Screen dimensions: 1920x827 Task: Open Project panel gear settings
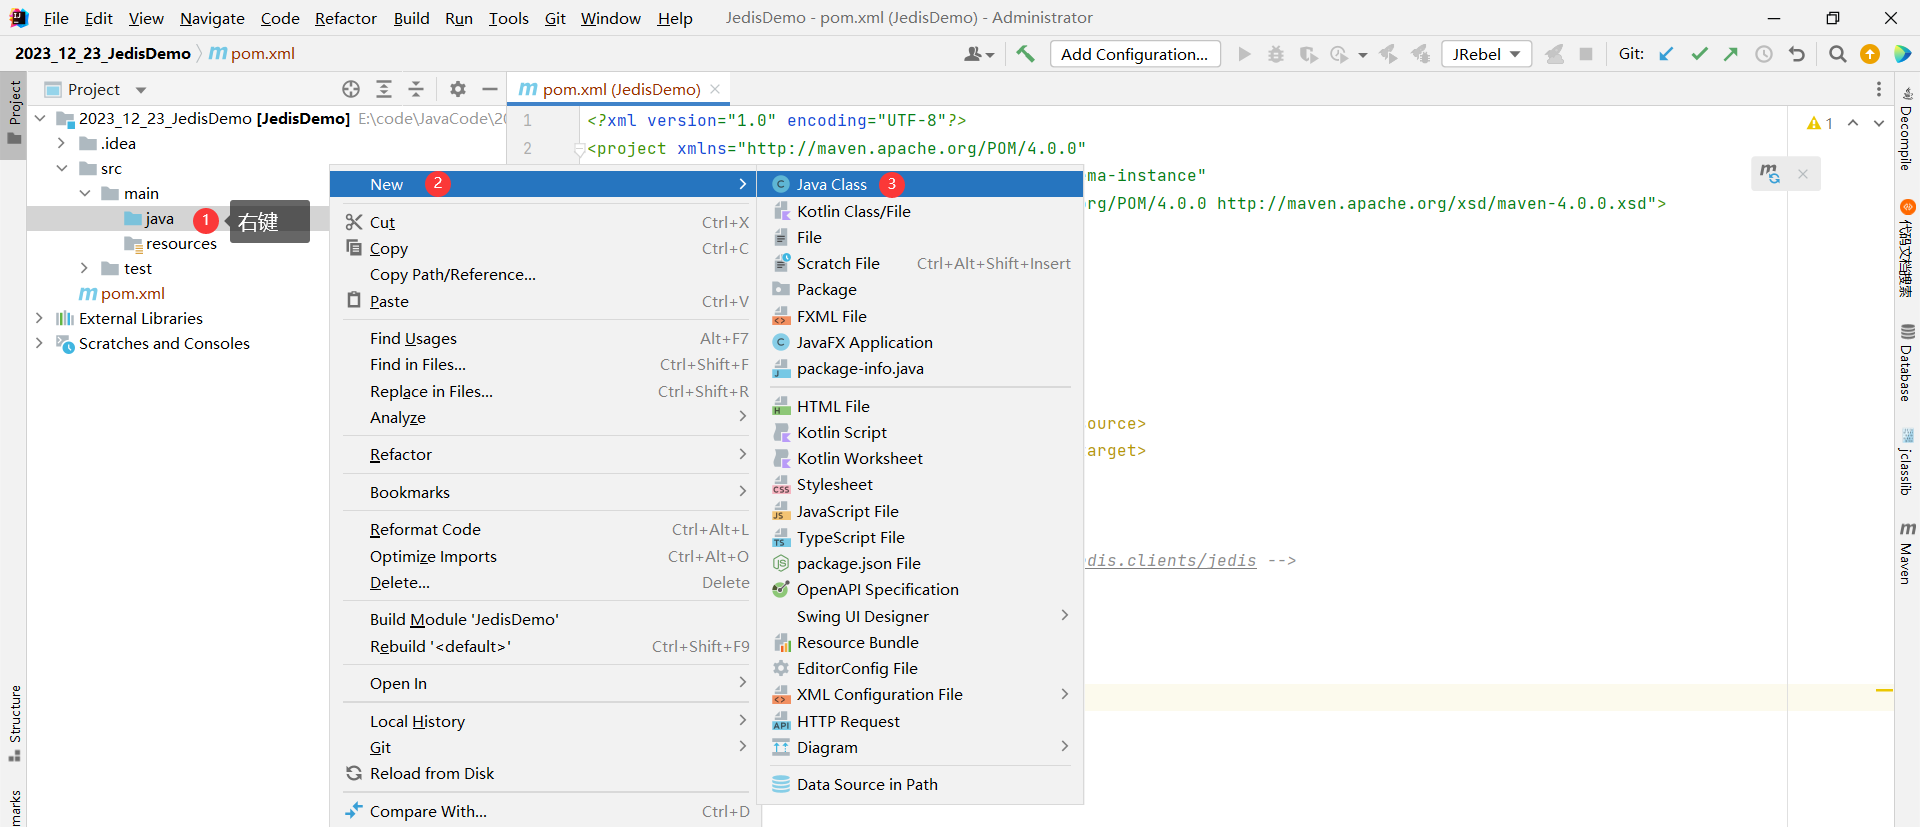coord(458,89)
